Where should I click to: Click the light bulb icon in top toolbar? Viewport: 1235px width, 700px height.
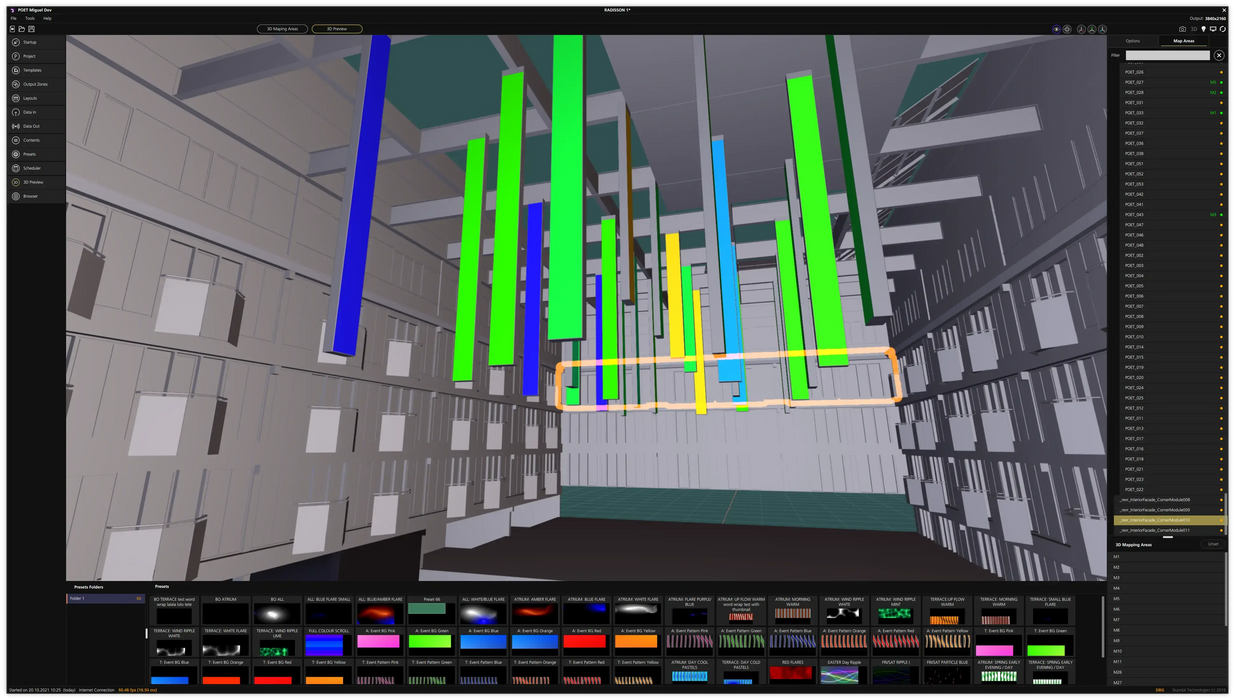pyautogui.click(x=1203, y=29)
